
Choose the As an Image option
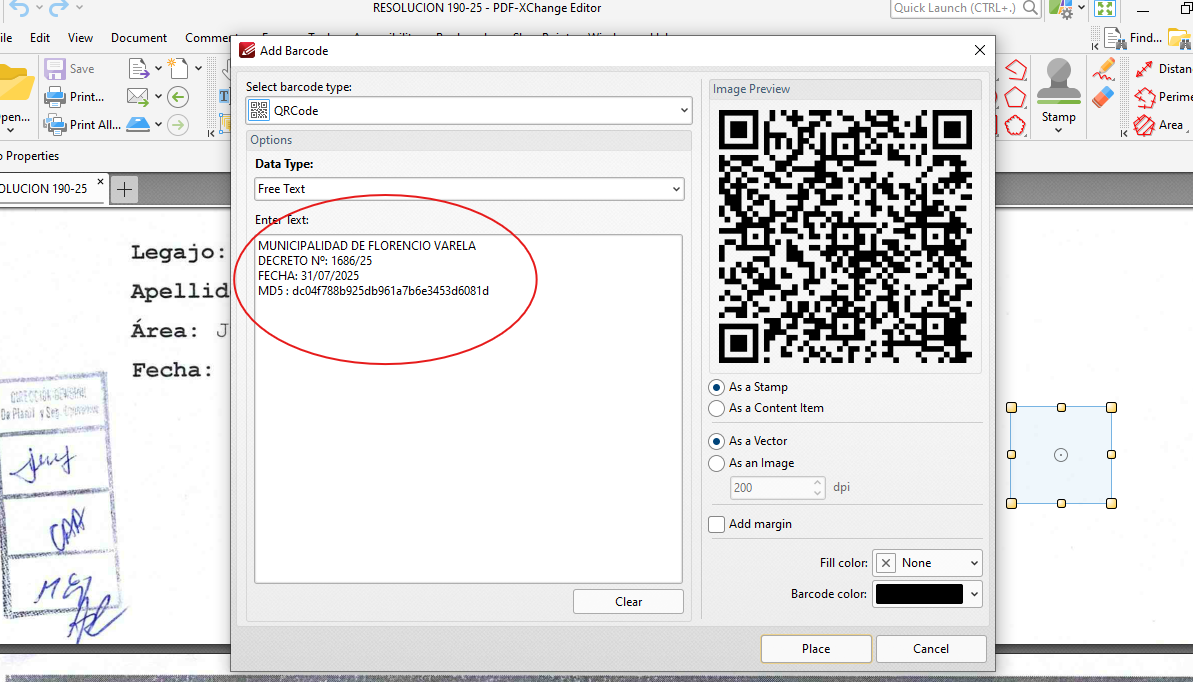[716, 463]
